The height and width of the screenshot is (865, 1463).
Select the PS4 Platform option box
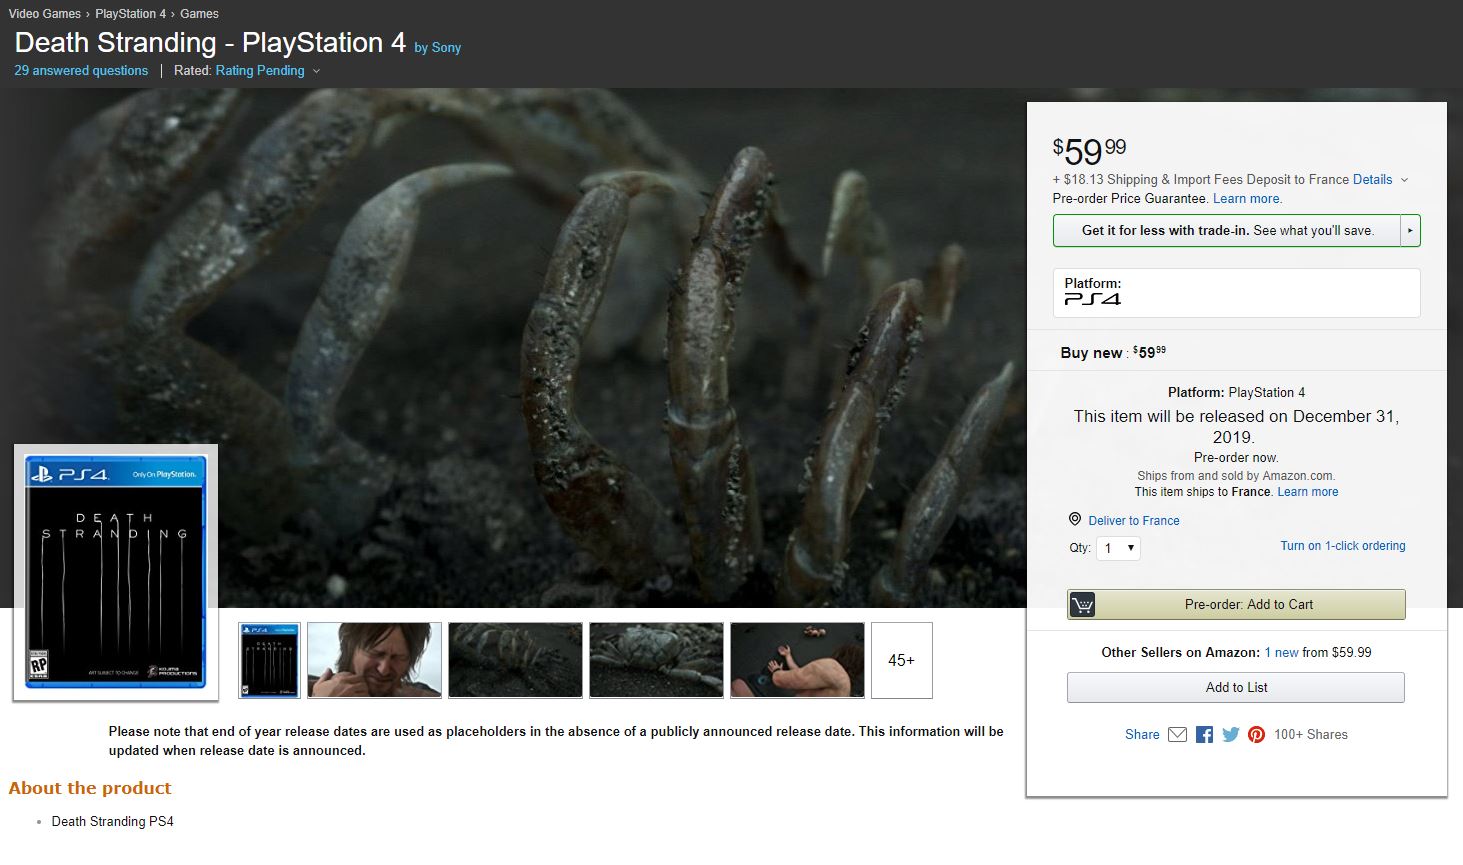pyautogui.click(x=1236, y=293)
